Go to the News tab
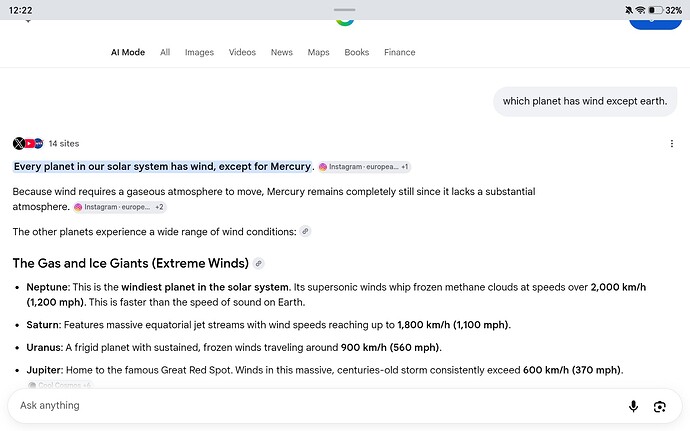 point(282,52)
